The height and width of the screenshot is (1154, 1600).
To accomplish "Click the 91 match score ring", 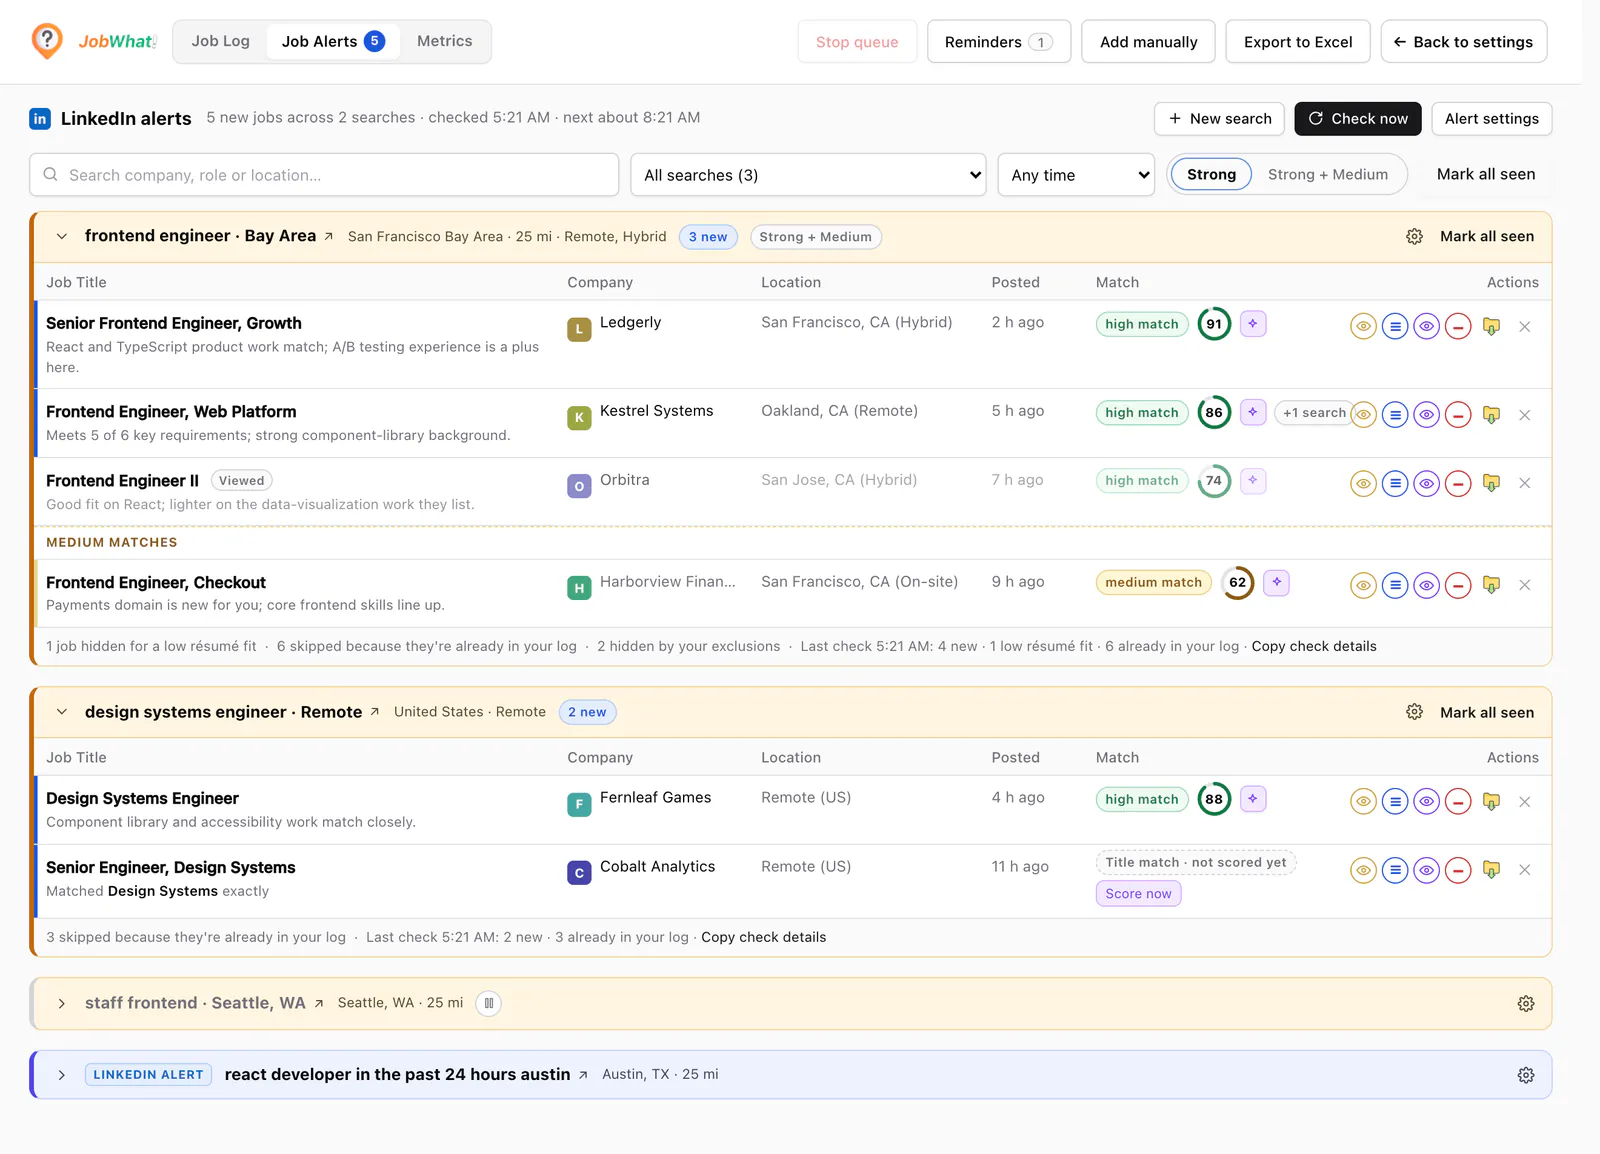I will click(x=1214, y=324).
